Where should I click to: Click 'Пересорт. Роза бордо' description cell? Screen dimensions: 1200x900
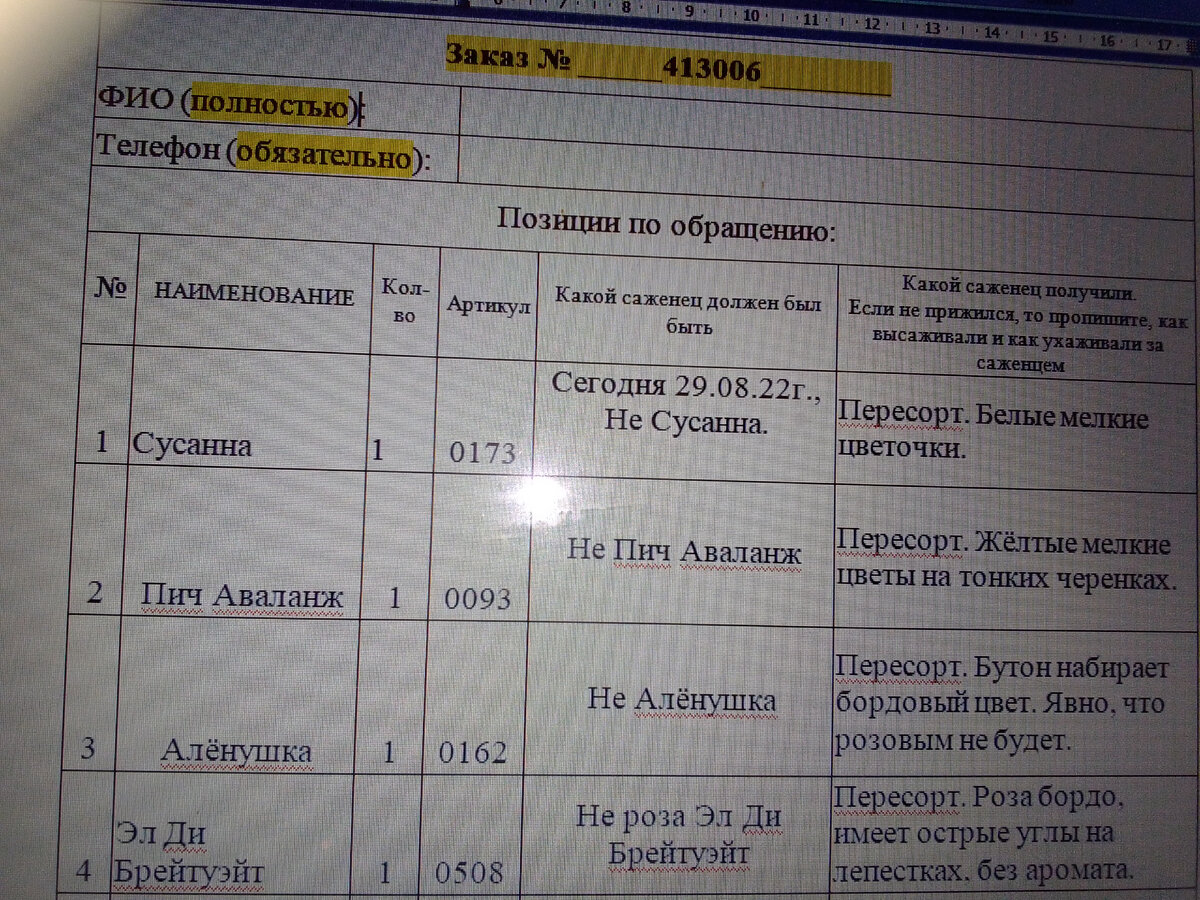(x=1014, y=840)
